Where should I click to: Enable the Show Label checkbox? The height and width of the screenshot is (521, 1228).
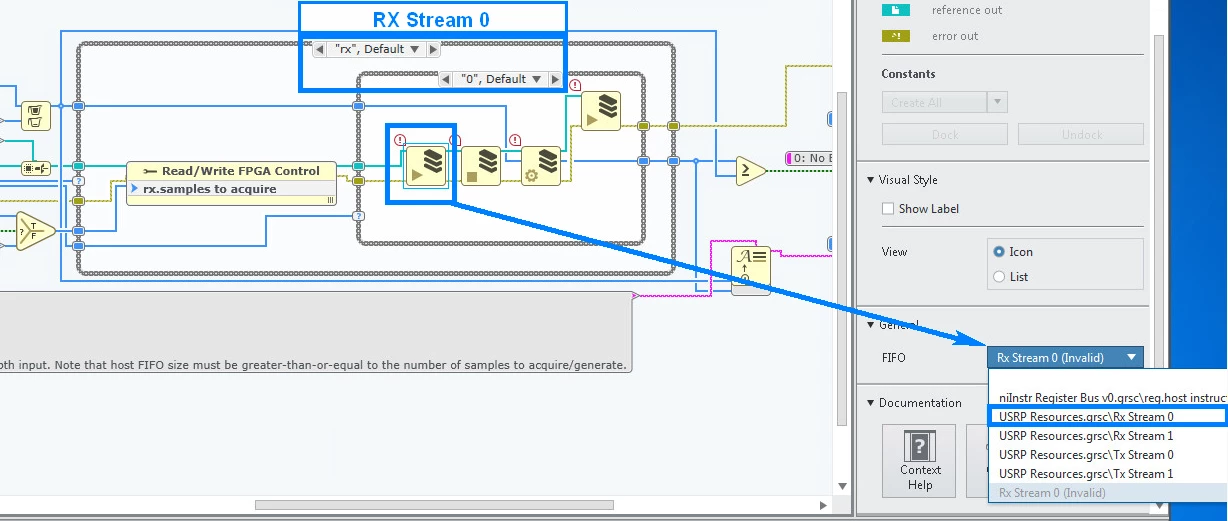[x=888, y=209]
